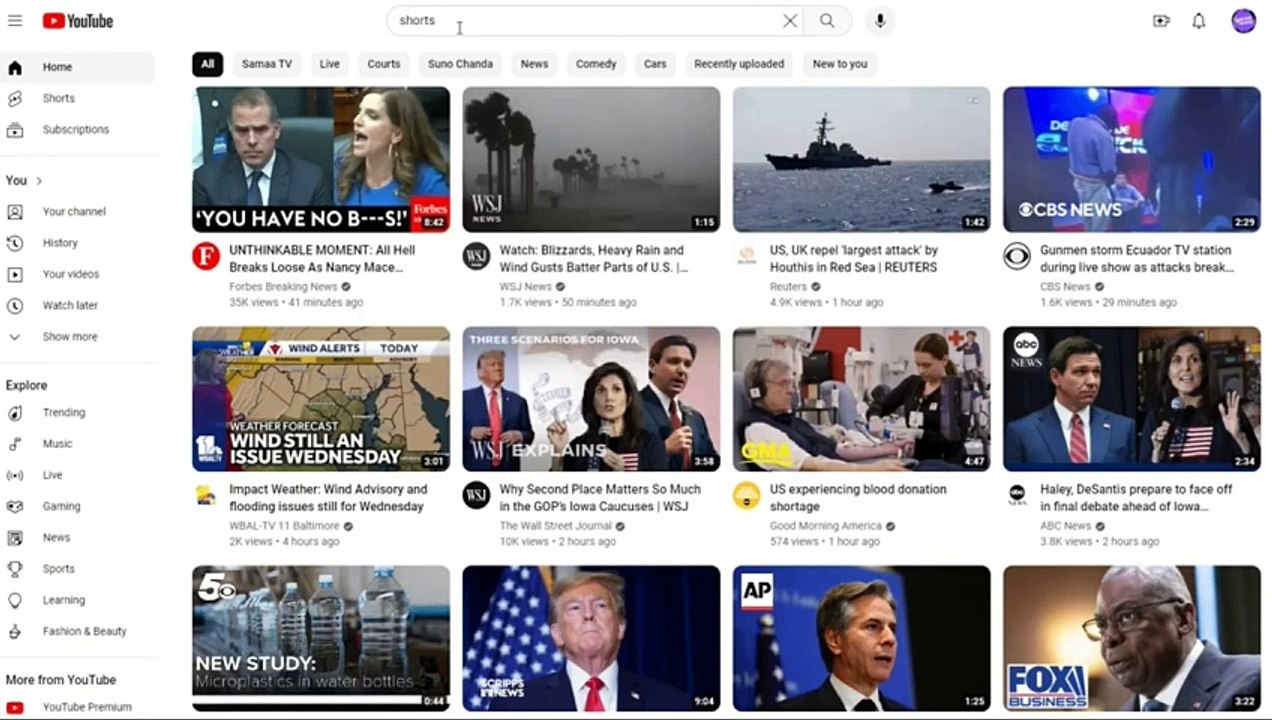Open the microplastics water bottles thumbnail
Screen dimensions: 1272x720
(321, 638)
